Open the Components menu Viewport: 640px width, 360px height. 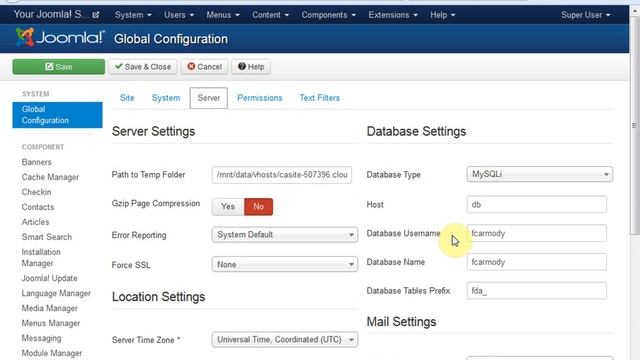(329, 15)
